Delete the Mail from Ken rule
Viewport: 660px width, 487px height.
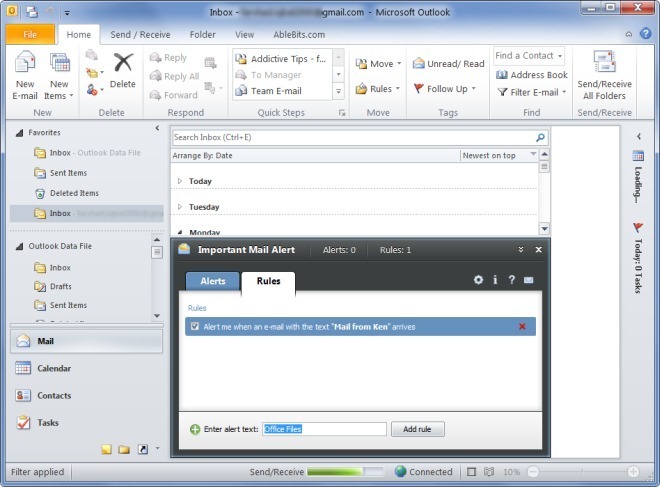522,327
